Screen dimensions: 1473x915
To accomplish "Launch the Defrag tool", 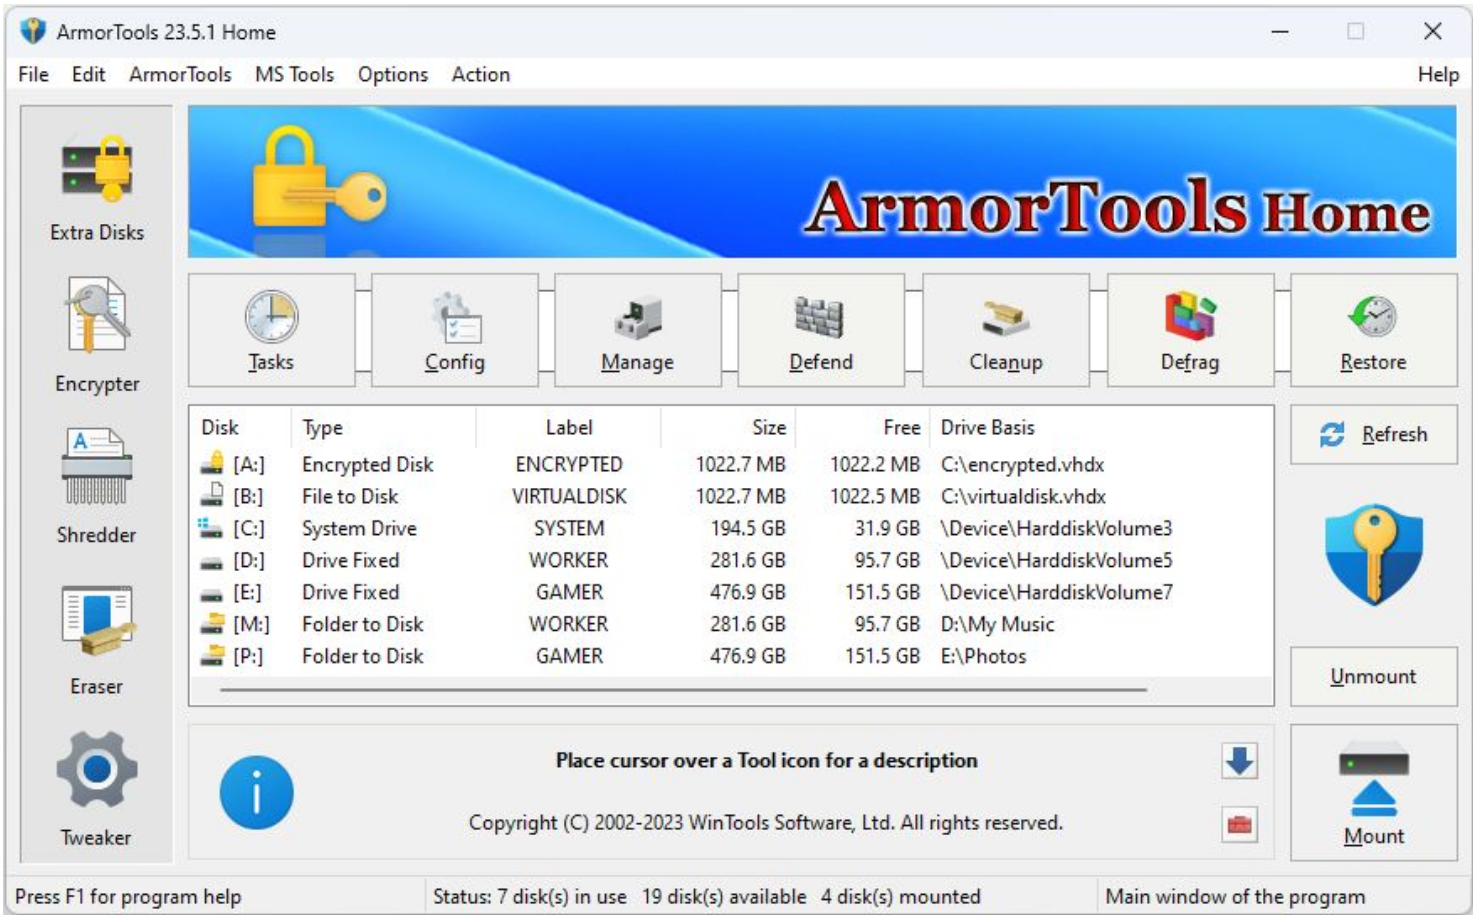I will [x=1190, y=330].
